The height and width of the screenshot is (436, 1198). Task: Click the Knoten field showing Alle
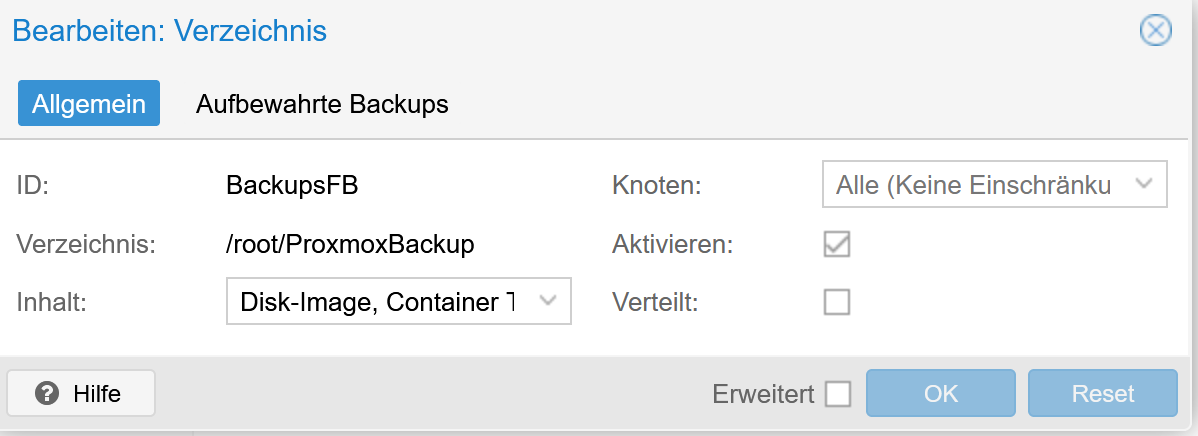coord(970,186)
